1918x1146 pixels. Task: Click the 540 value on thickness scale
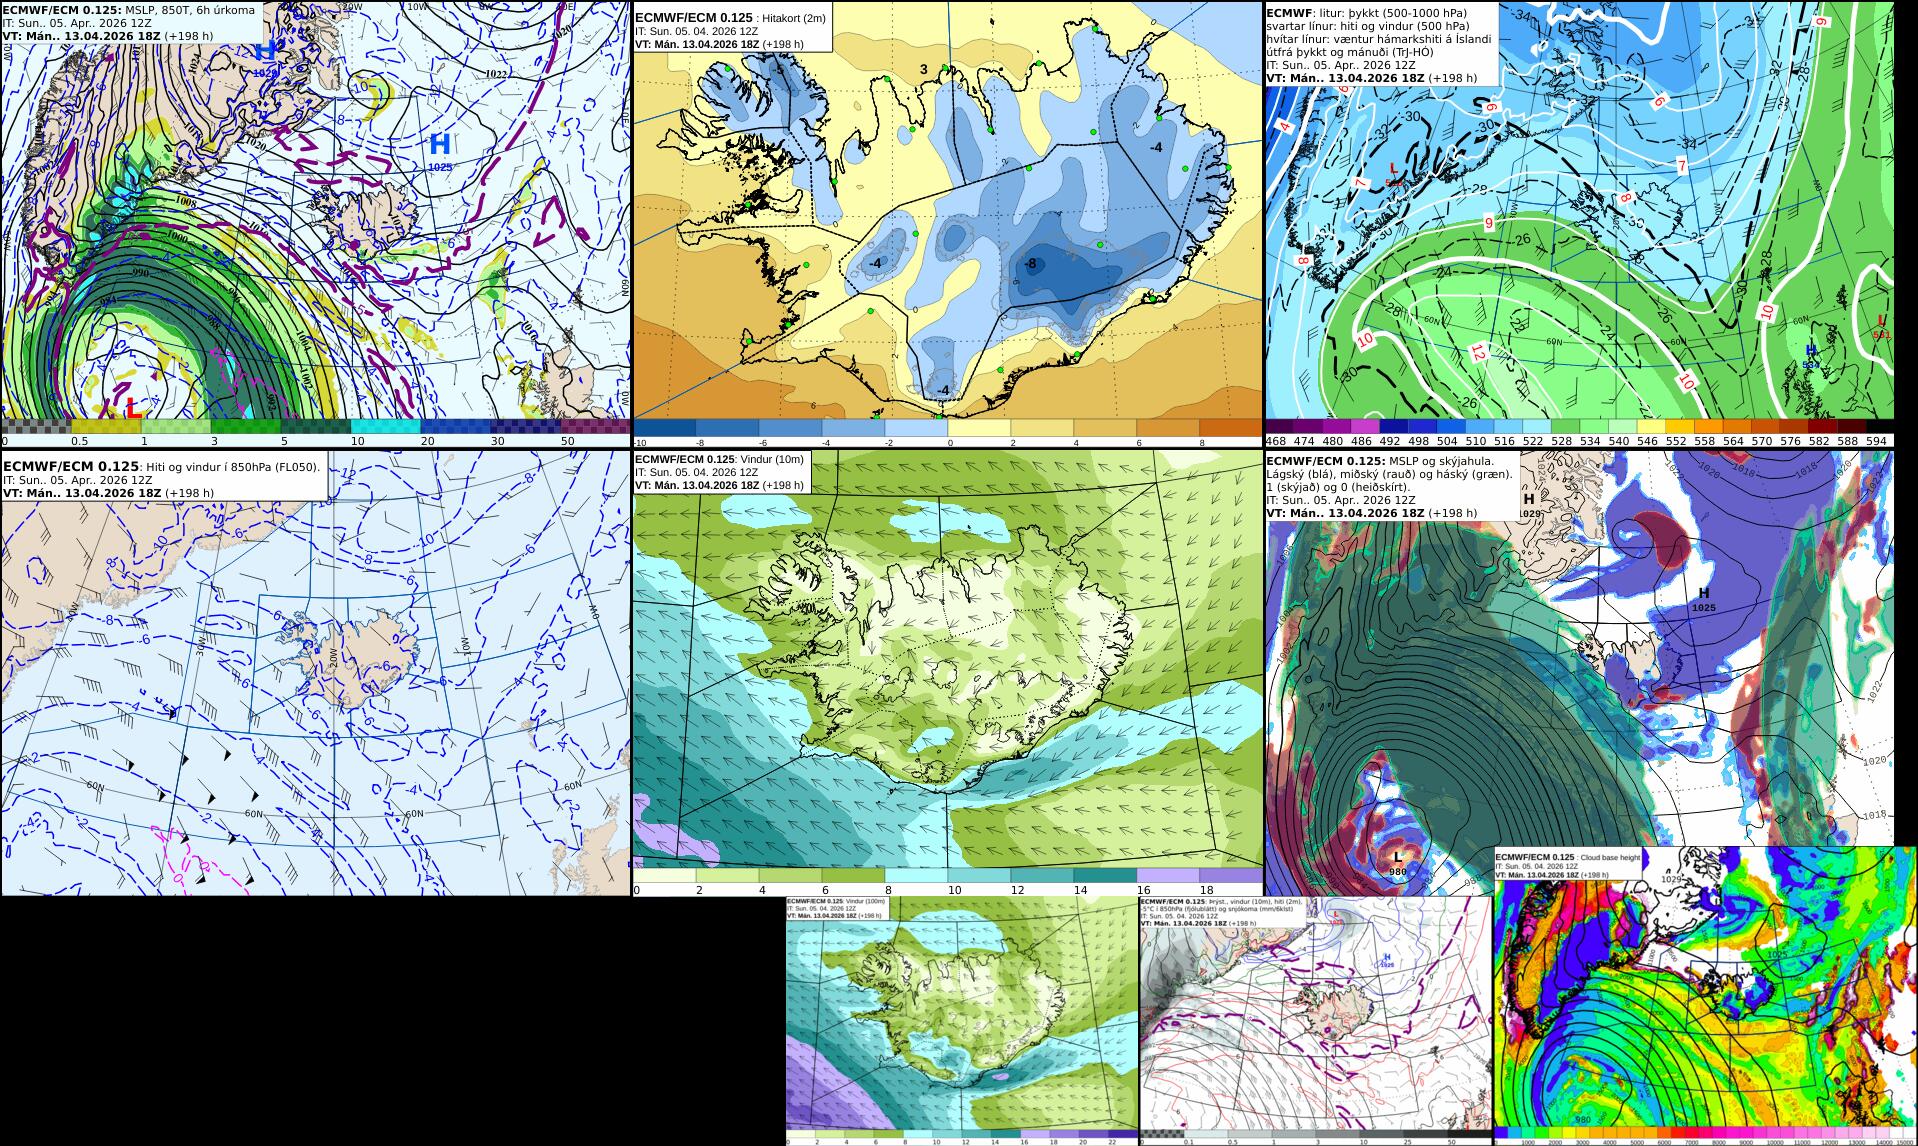(x=1619, y=441)
